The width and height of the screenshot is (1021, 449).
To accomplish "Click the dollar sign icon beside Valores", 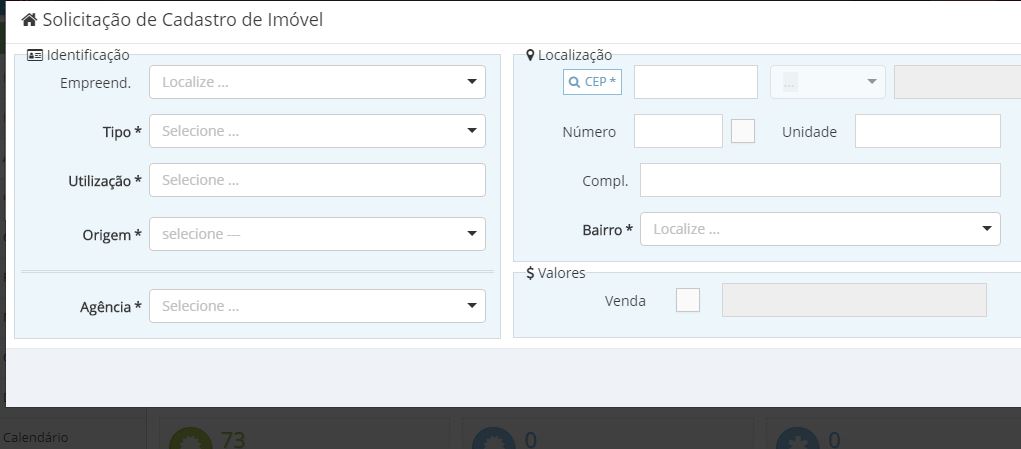I will tap(530, 273).
